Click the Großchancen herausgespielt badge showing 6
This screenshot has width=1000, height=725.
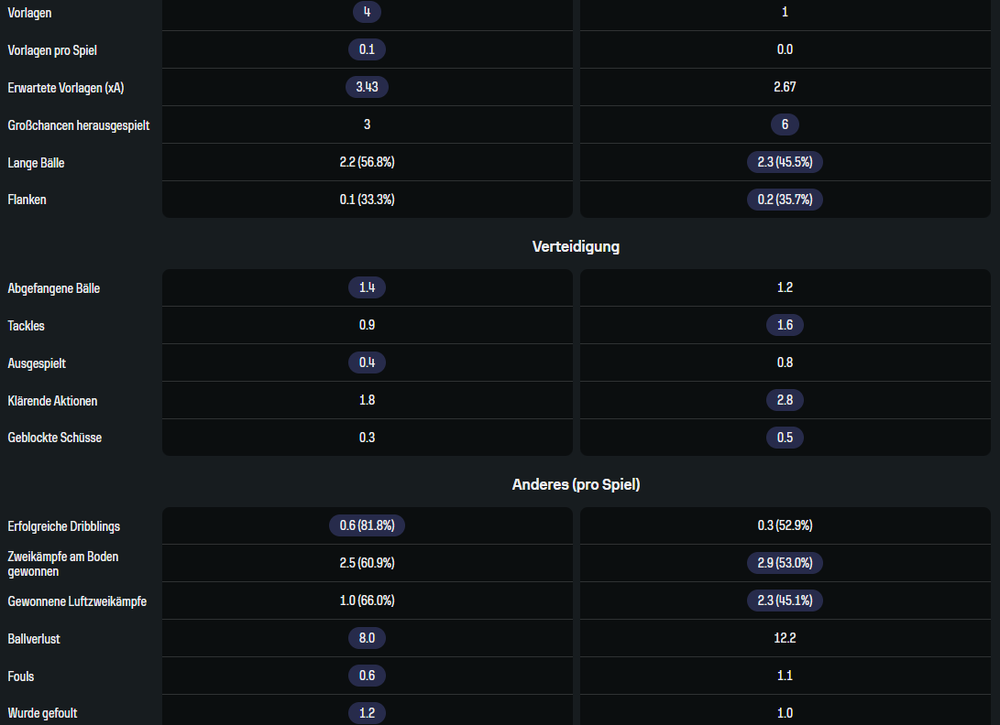(784, 124)
